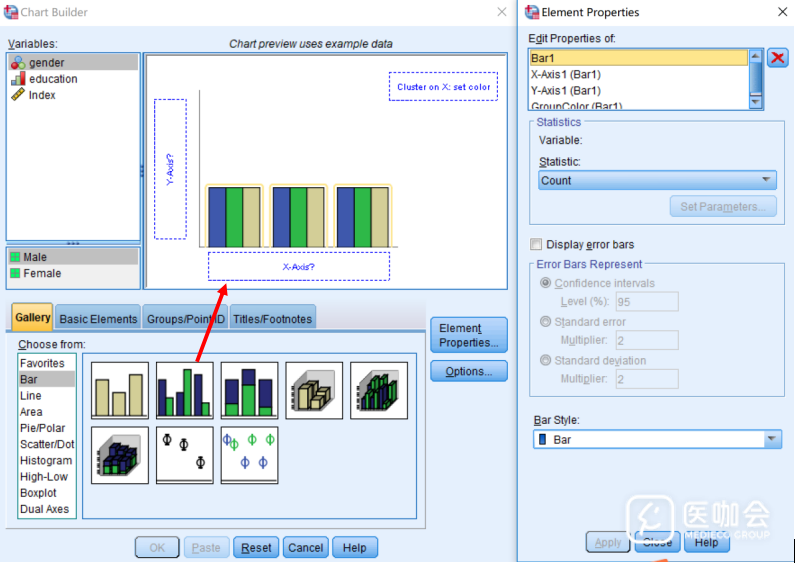Select Standard deviation radio option
Viewport: 795px width, 563px height.
[x=545, y=360]
